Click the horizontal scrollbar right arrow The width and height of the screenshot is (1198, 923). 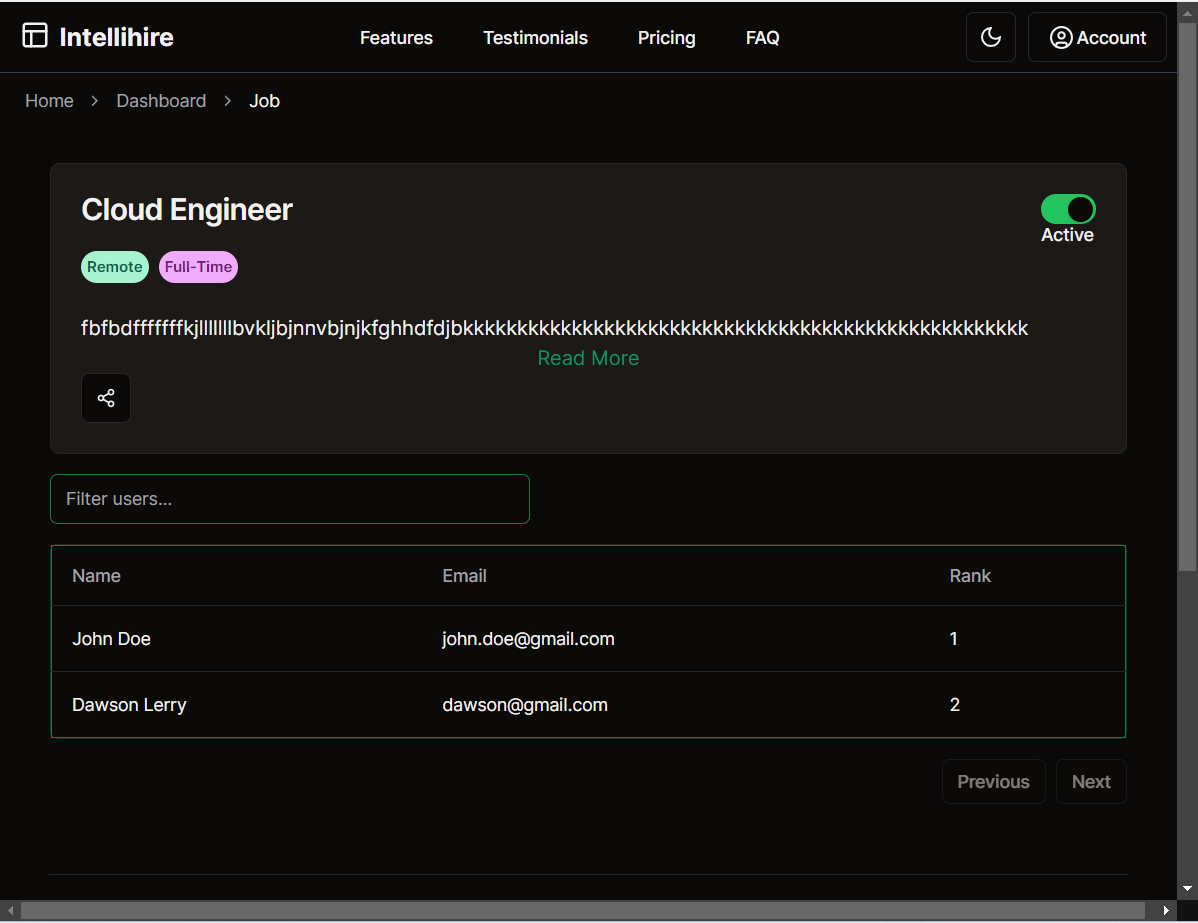[x=1166, y=911]
